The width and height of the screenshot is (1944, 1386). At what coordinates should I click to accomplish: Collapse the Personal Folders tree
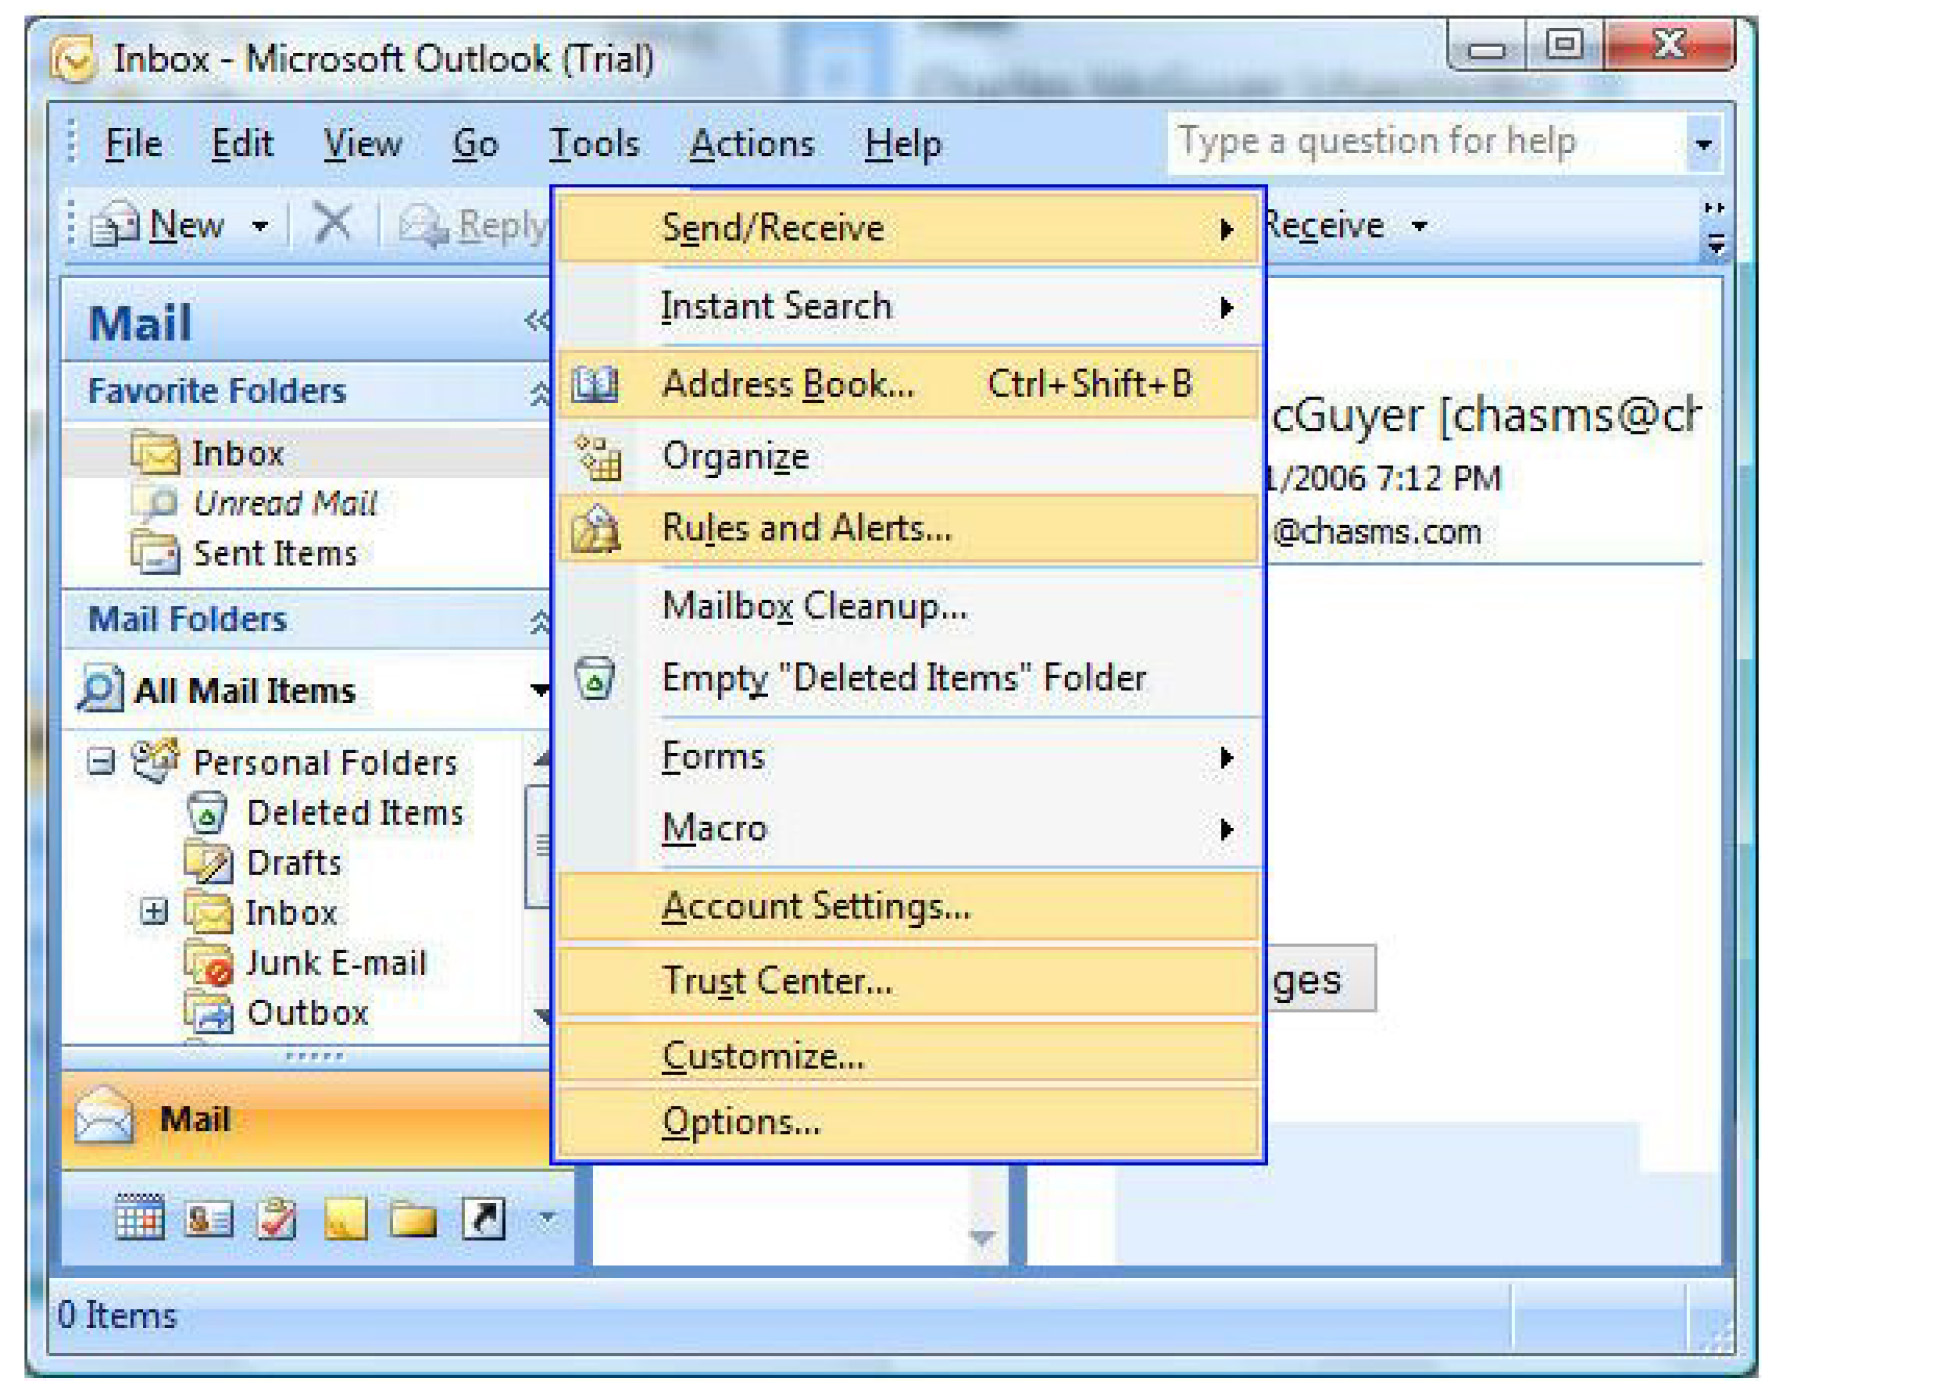pyautogui.click(x=100, y=763)
